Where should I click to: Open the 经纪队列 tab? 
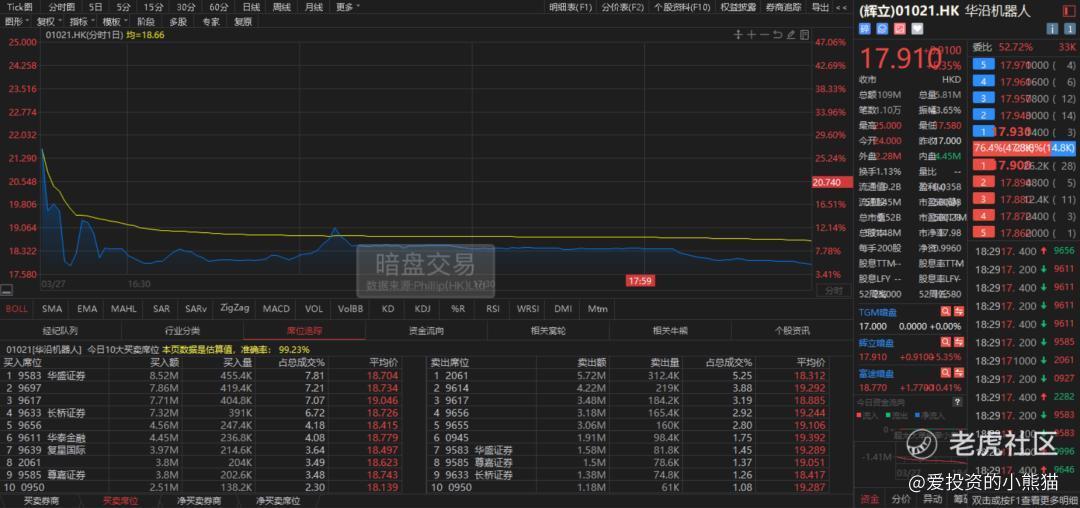click(61, 330)
